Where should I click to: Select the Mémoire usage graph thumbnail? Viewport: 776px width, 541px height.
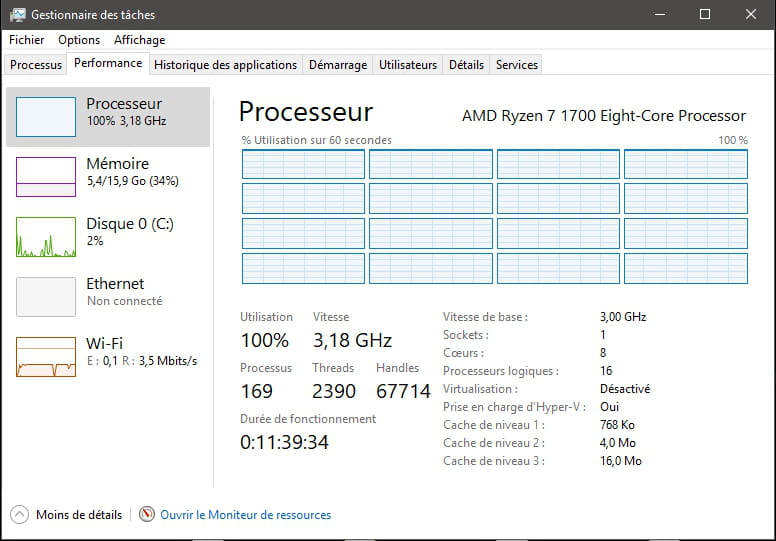pos(46,177)
